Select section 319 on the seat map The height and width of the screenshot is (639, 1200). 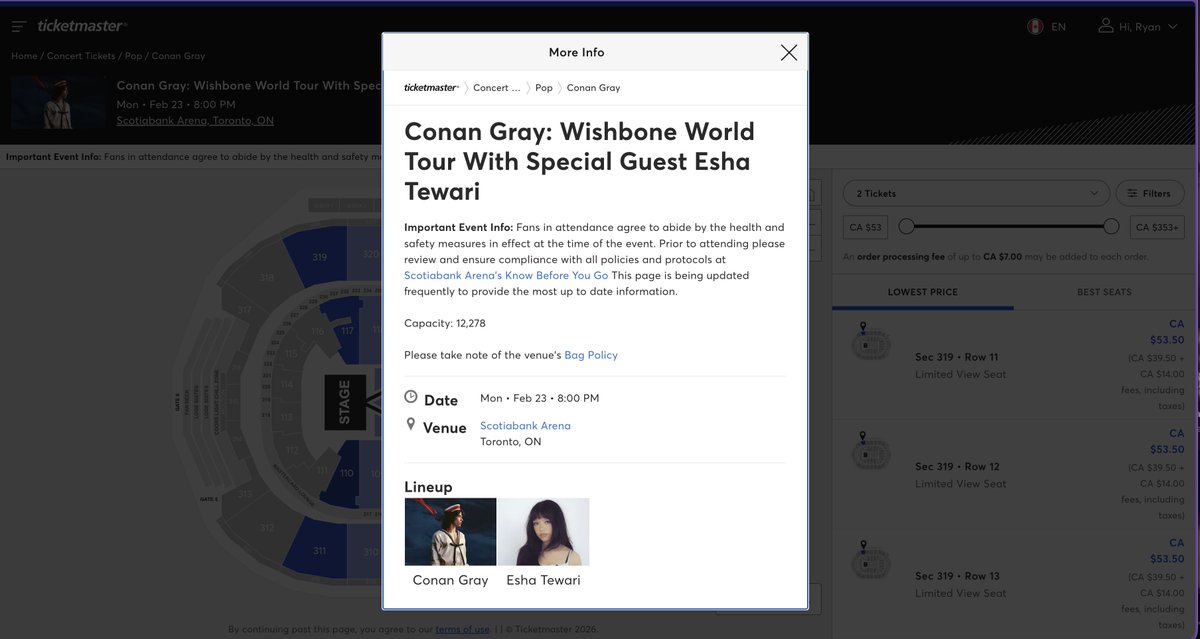pyautogui.click(x=318, y=256)
